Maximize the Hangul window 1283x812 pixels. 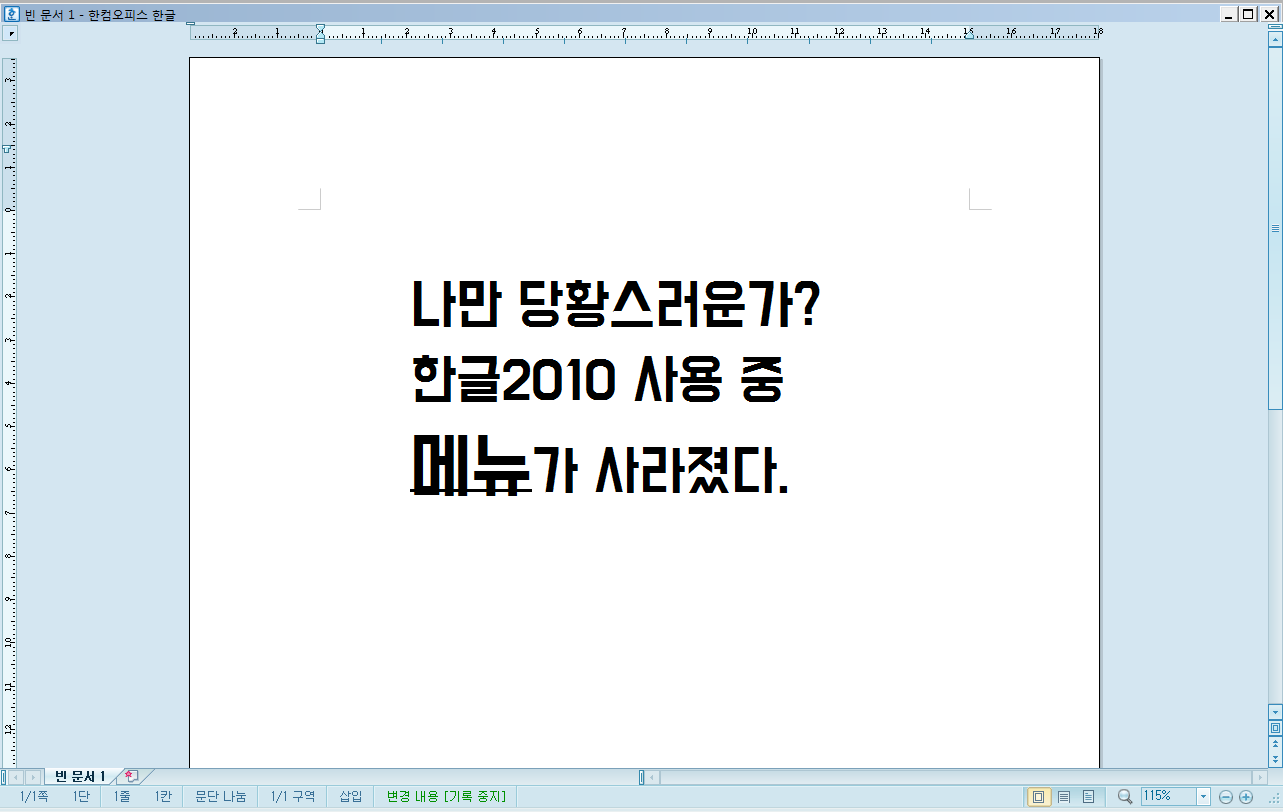(1248, 14)
